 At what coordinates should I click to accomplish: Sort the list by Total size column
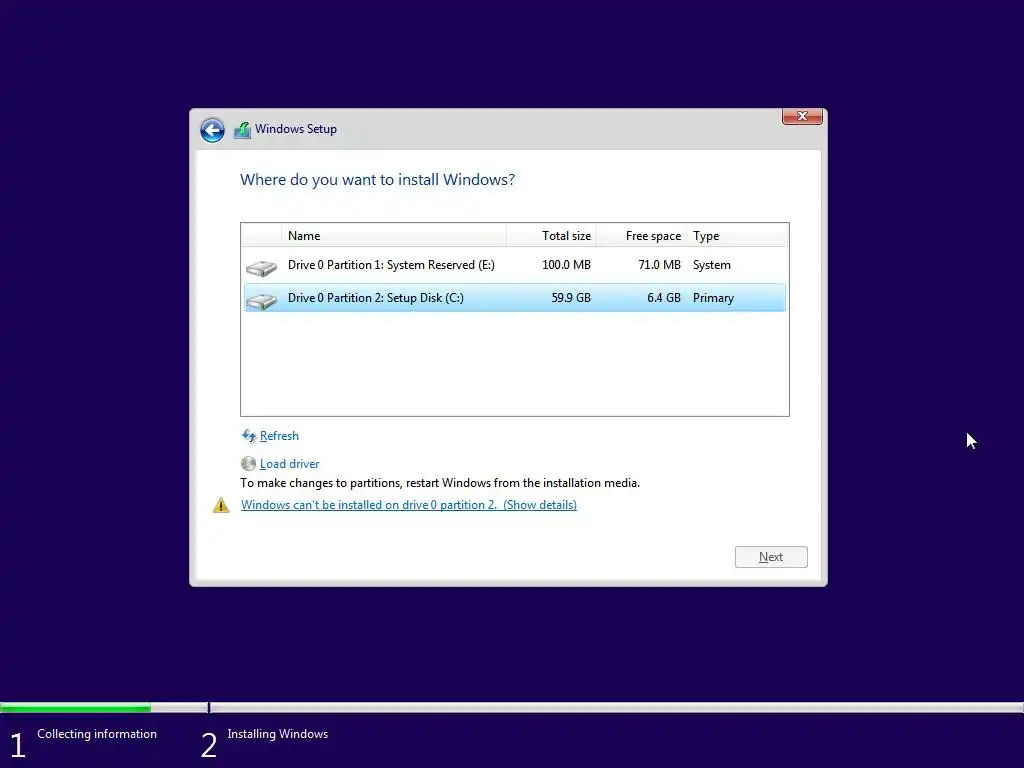[551, 236]
